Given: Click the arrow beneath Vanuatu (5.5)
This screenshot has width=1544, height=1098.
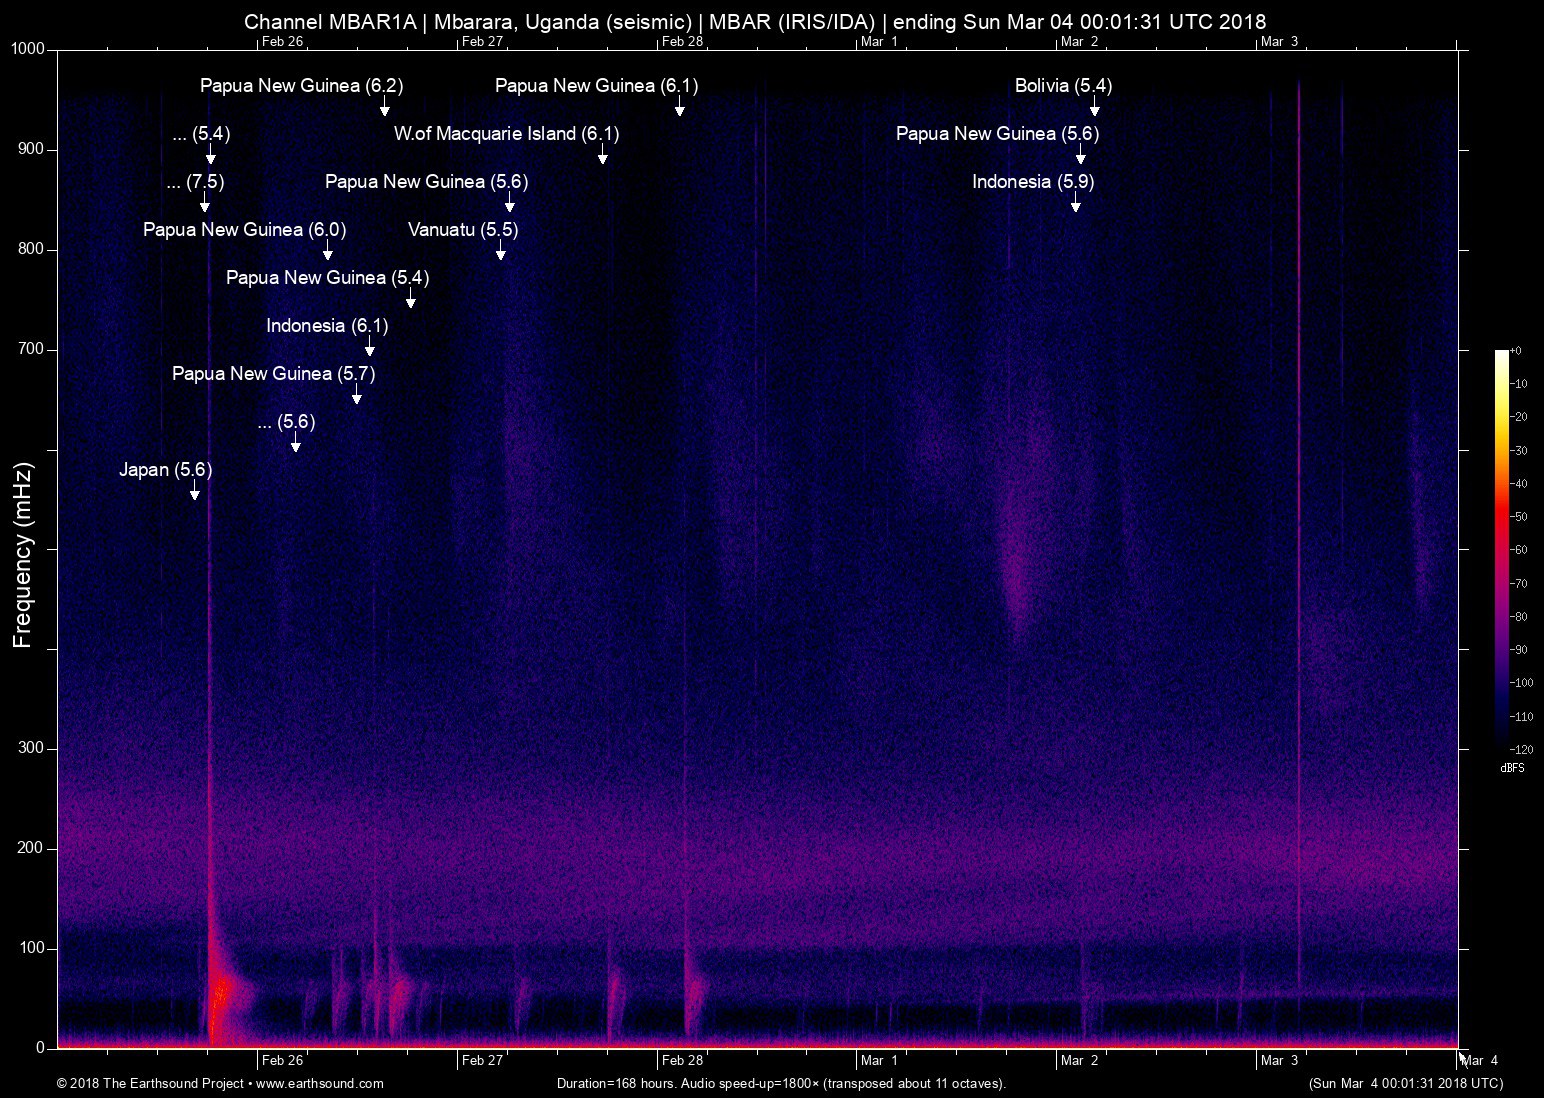Looking at the screenshot, I should pos(501,251).
